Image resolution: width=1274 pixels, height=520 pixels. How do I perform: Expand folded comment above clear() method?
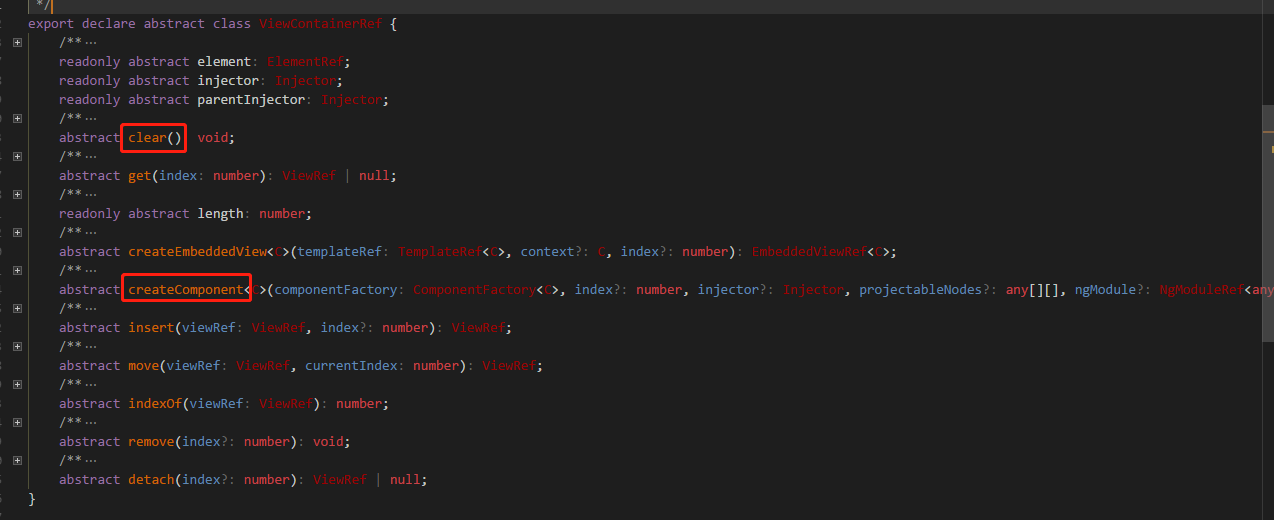pos(17,119)
